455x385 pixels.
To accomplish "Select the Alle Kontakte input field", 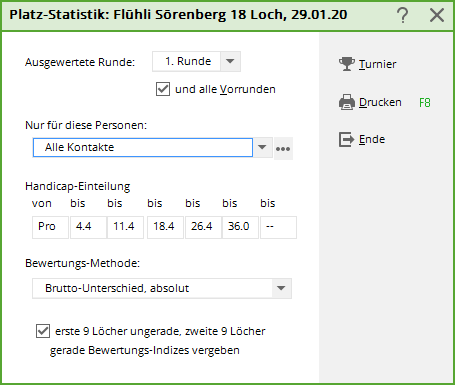I will 143,147.
